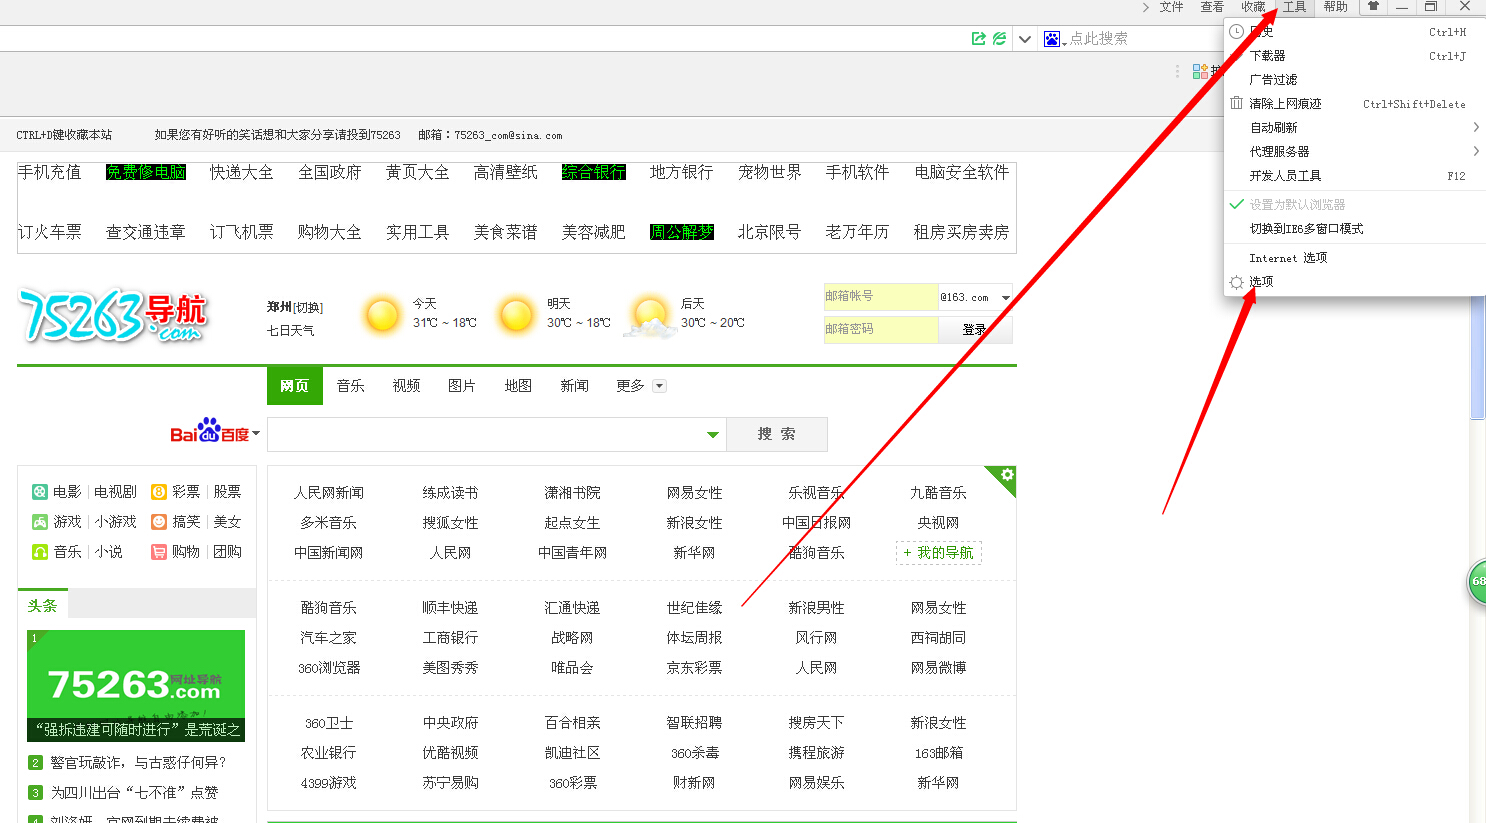Open the @163.com email domain dropdown

[x=1005, y=298]
